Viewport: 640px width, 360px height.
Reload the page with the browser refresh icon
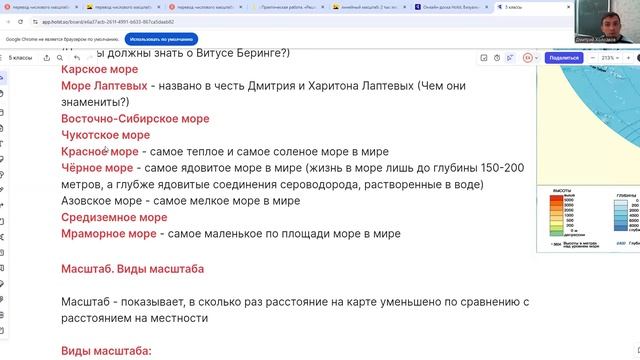pos(20,22)
